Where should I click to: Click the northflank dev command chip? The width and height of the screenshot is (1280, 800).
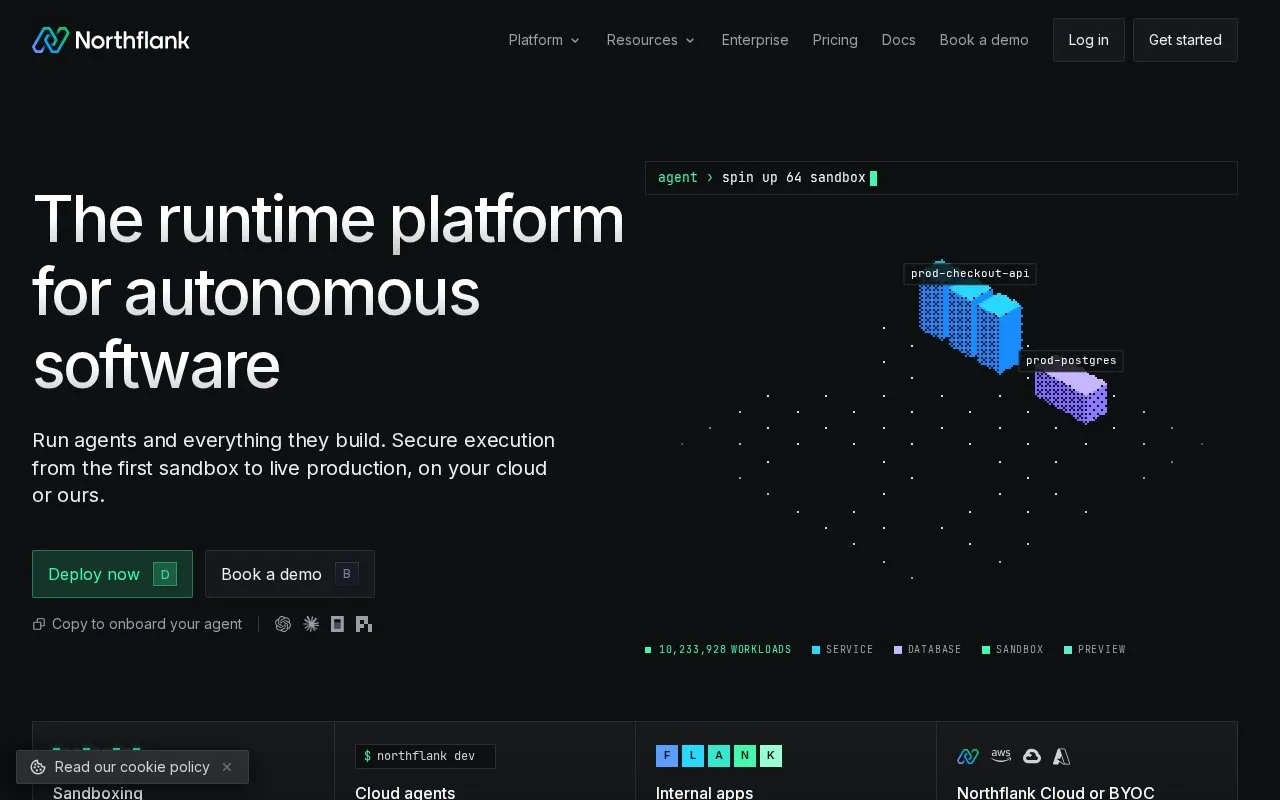point(425,756)
